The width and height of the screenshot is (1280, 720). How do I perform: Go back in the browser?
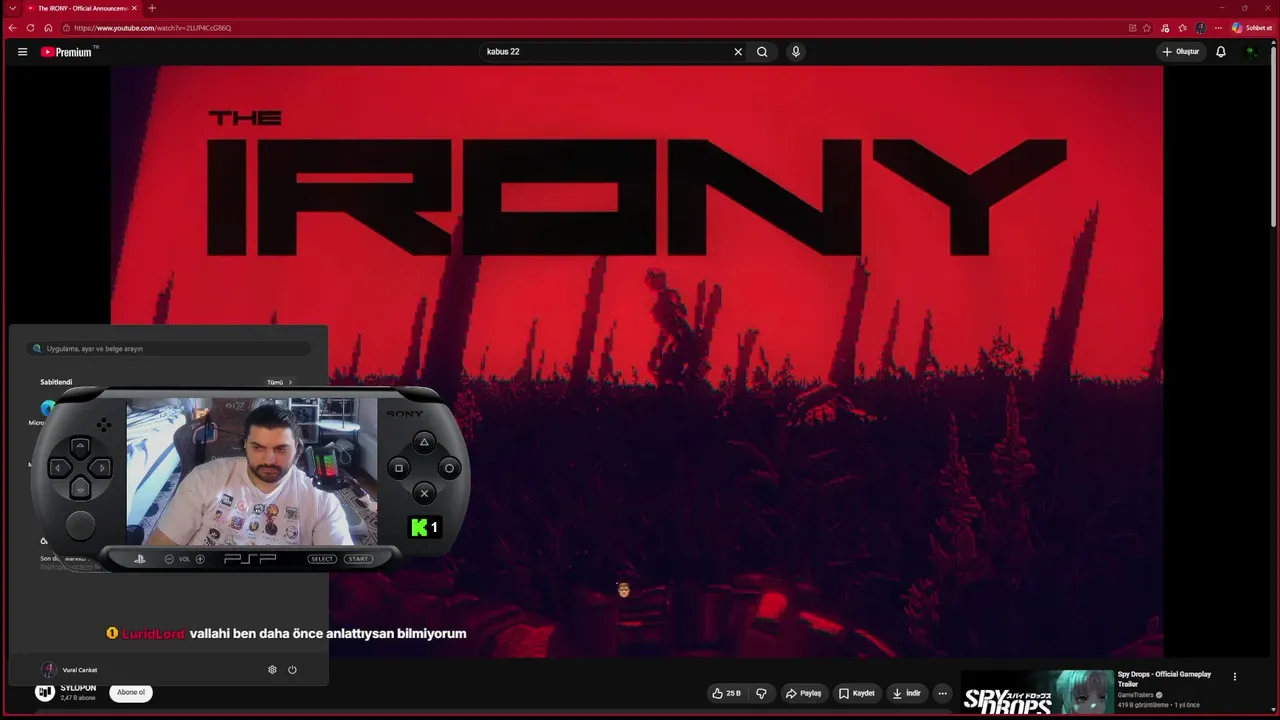tap(12, 28)
